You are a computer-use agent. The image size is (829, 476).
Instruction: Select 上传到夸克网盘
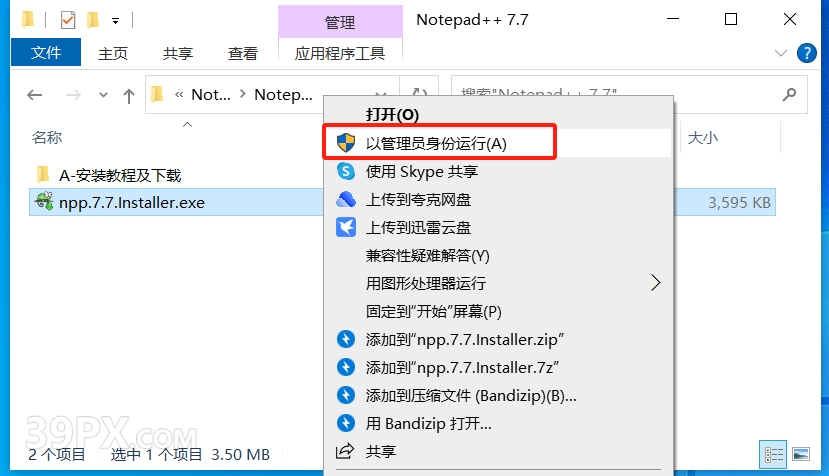pyautogui.click(x=418, y=199)
